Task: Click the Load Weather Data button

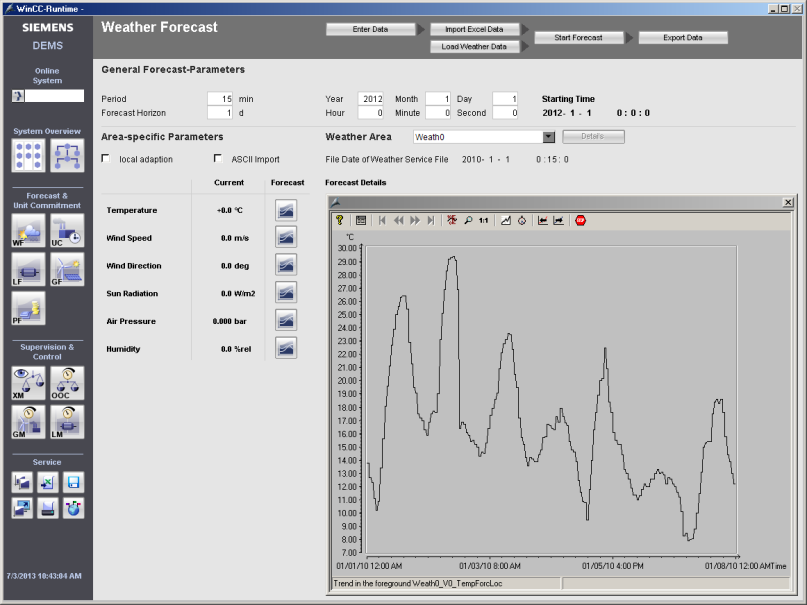Action: click(x=474, y=46)
